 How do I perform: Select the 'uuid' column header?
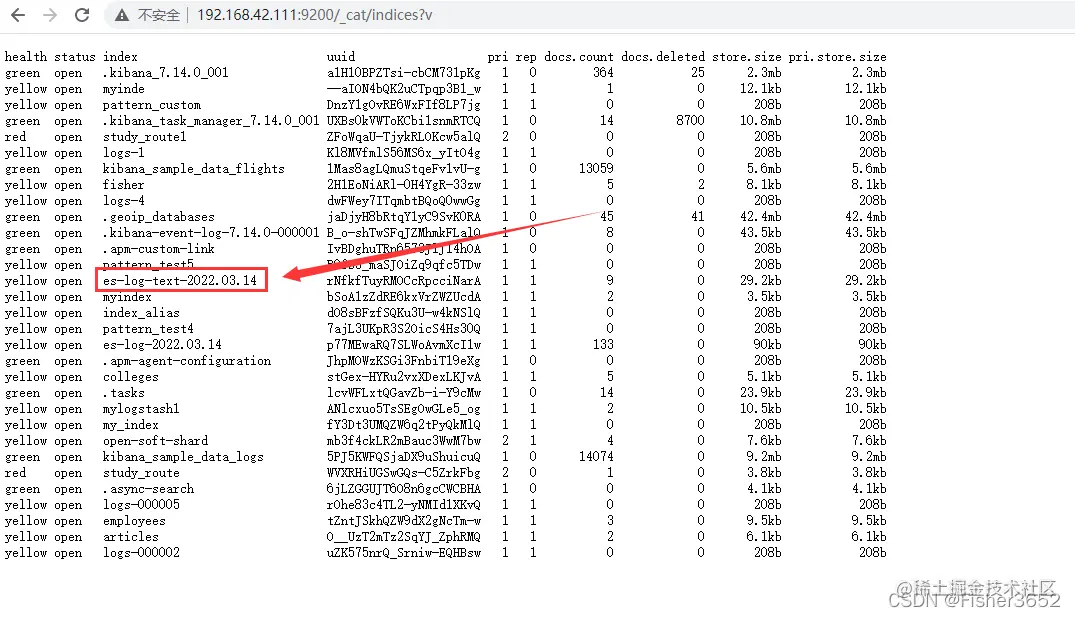[x=341, y=57]
